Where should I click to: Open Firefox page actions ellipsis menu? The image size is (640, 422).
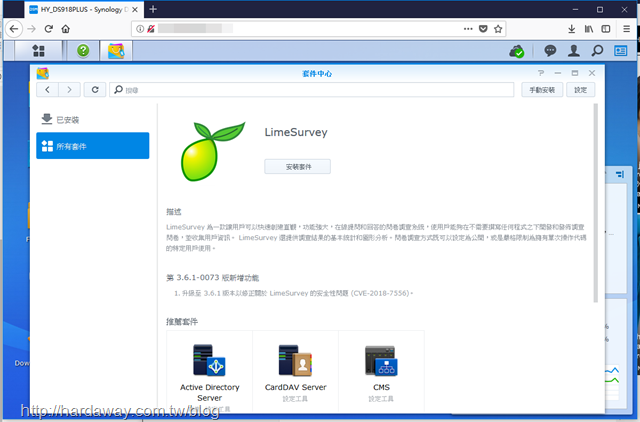468,29
